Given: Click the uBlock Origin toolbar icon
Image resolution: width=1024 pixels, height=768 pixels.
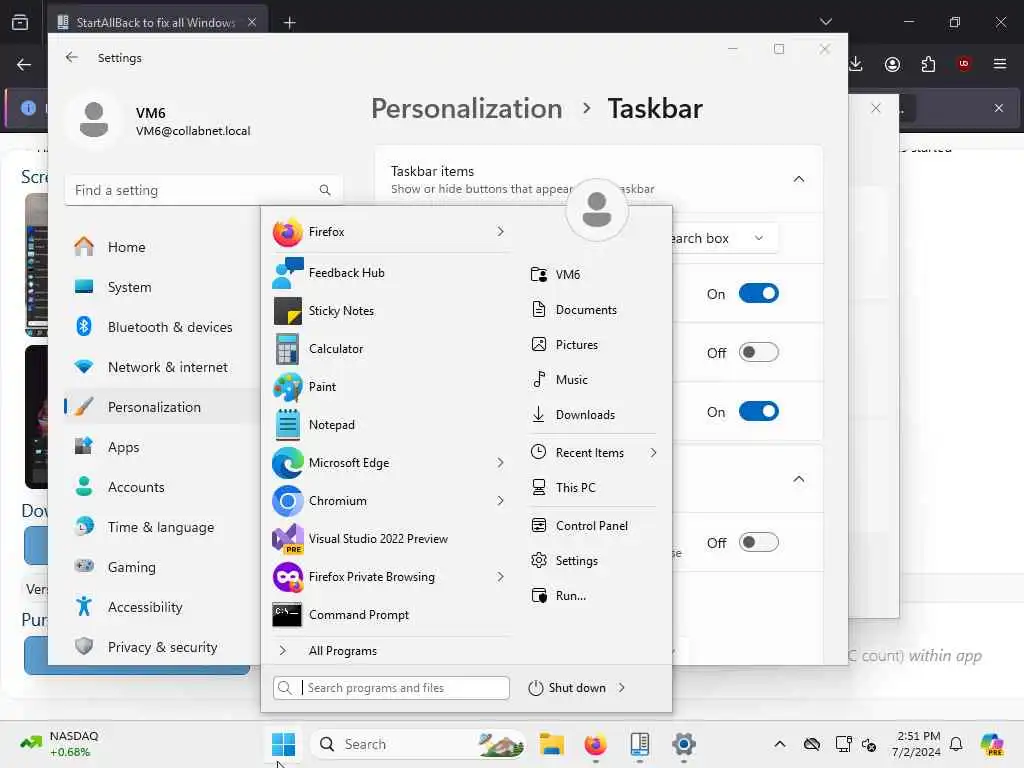Looking at the screenshot, I should (x=964, y=64).
